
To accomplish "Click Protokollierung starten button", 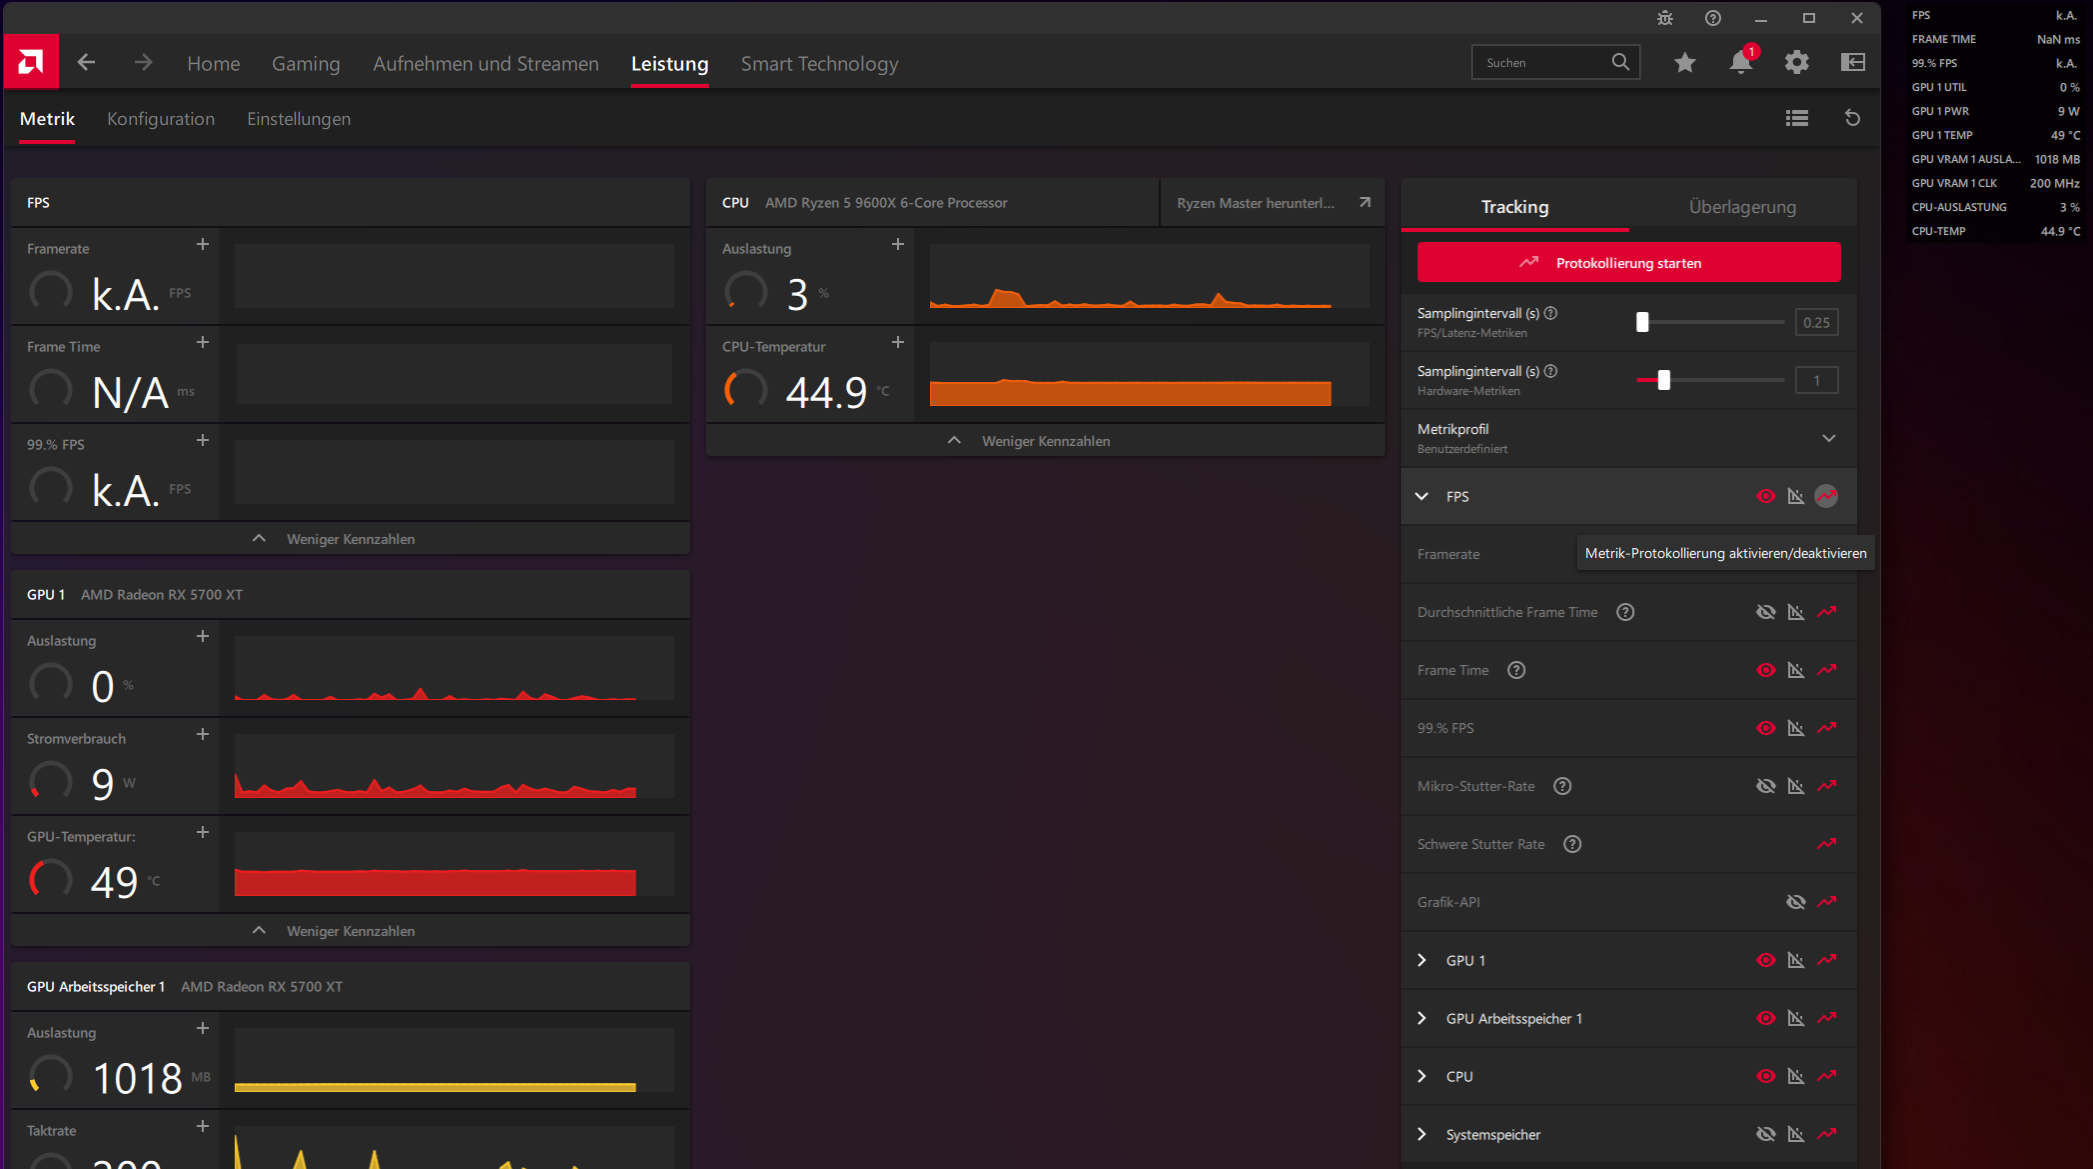I will point(1628,263).
